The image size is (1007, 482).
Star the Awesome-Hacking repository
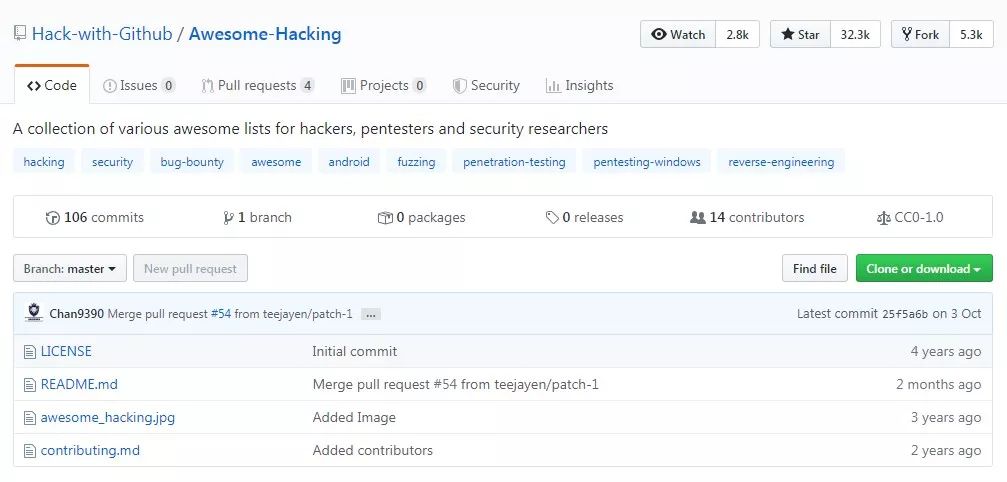(x=800, y=35)
